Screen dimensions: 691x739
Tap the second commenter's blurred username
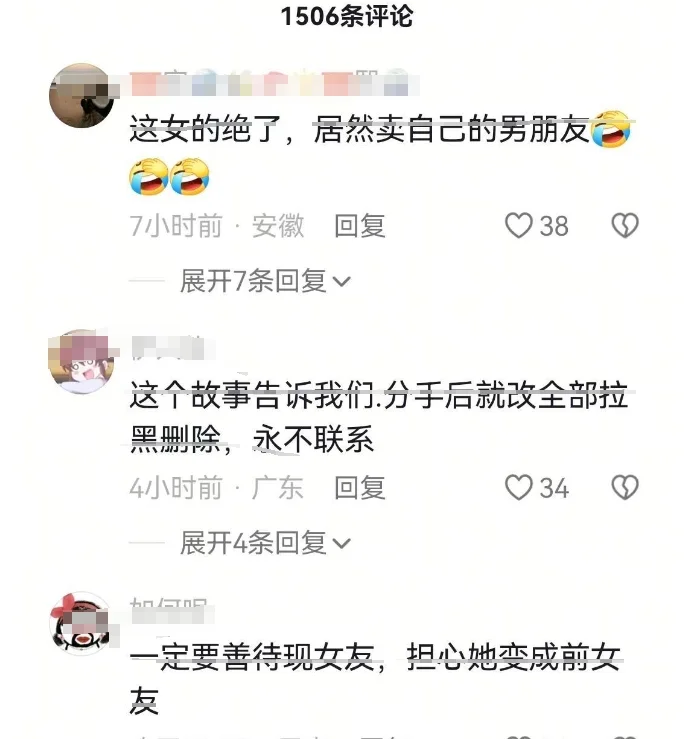pyautogui.click(x=173, y=348)
